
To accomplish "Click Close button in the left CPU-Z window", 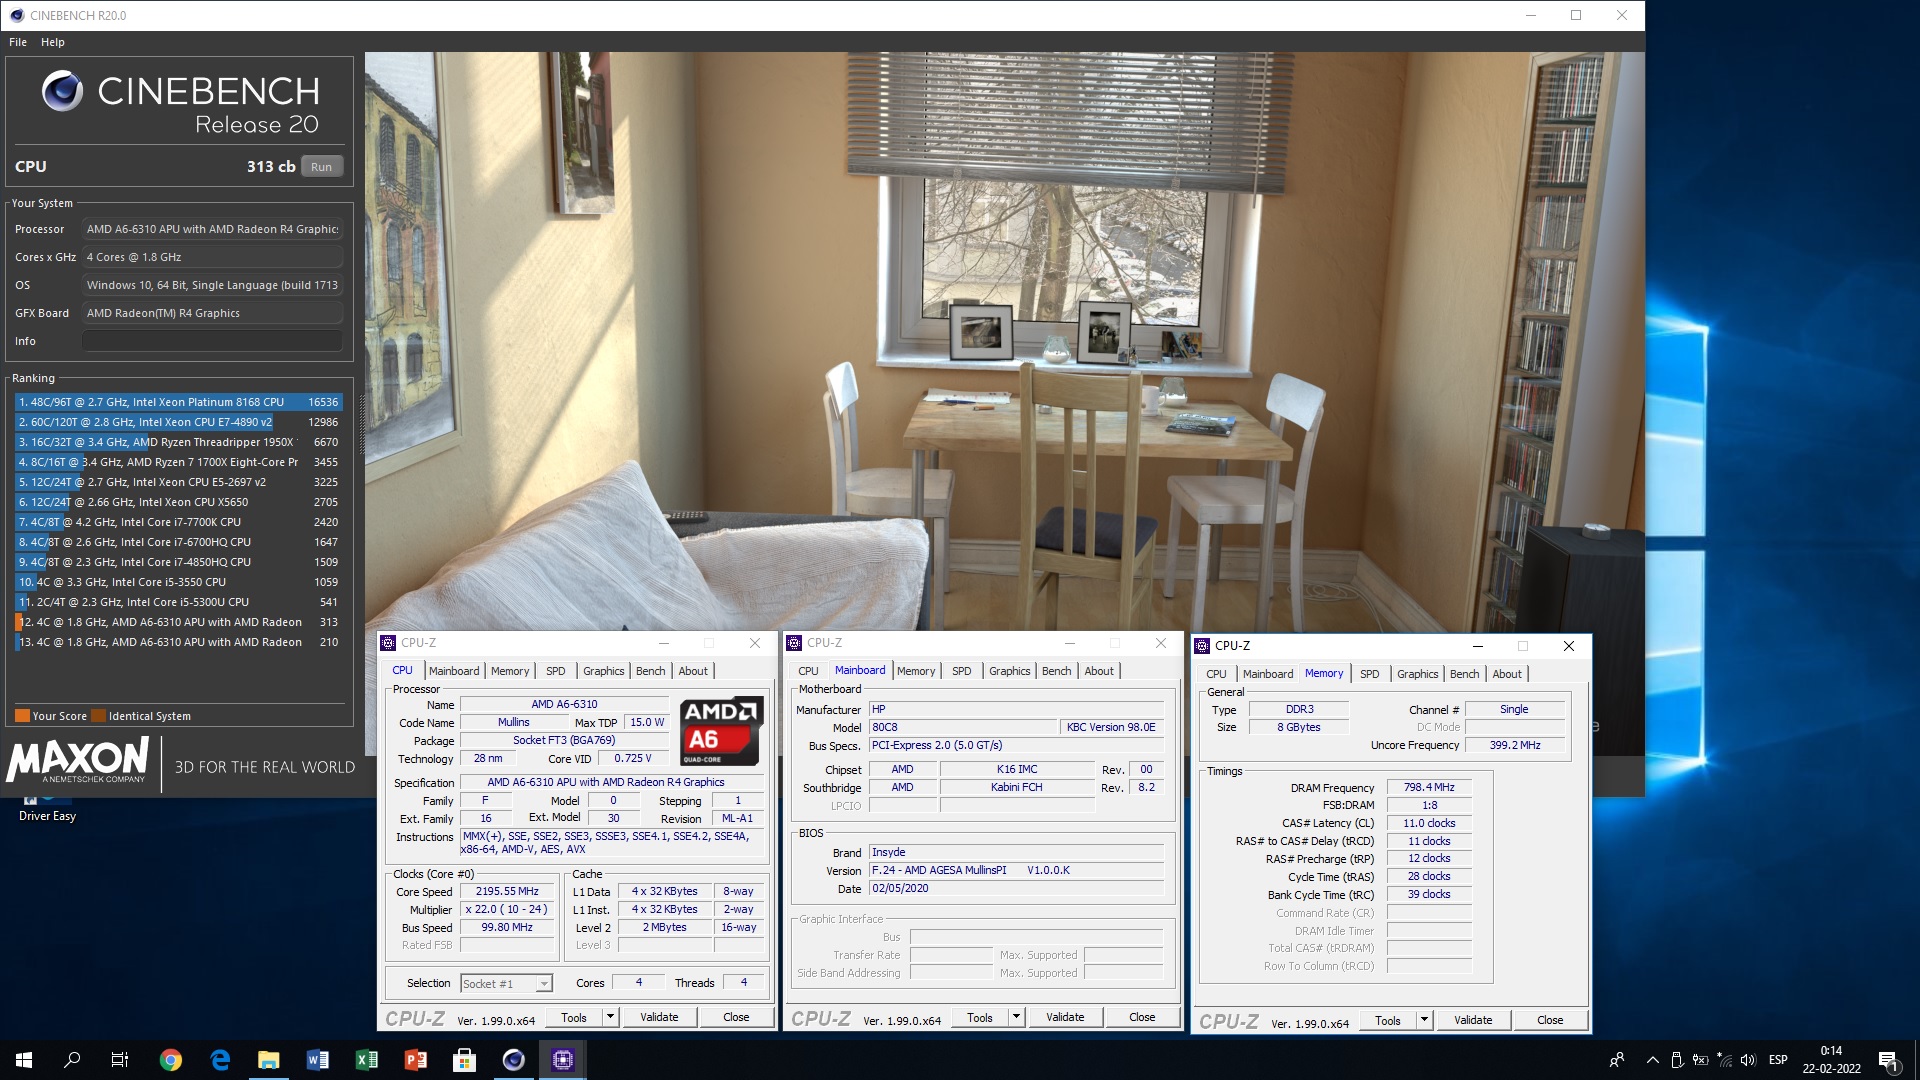I will click(x=736, y=1017).
